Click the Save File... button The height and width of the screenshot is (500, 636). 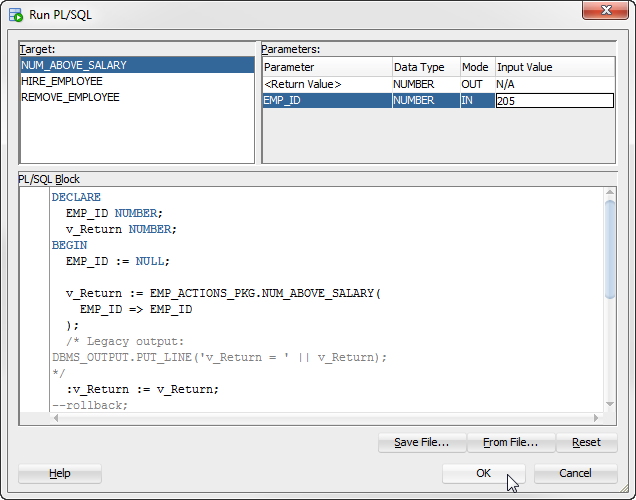(422, 442)
